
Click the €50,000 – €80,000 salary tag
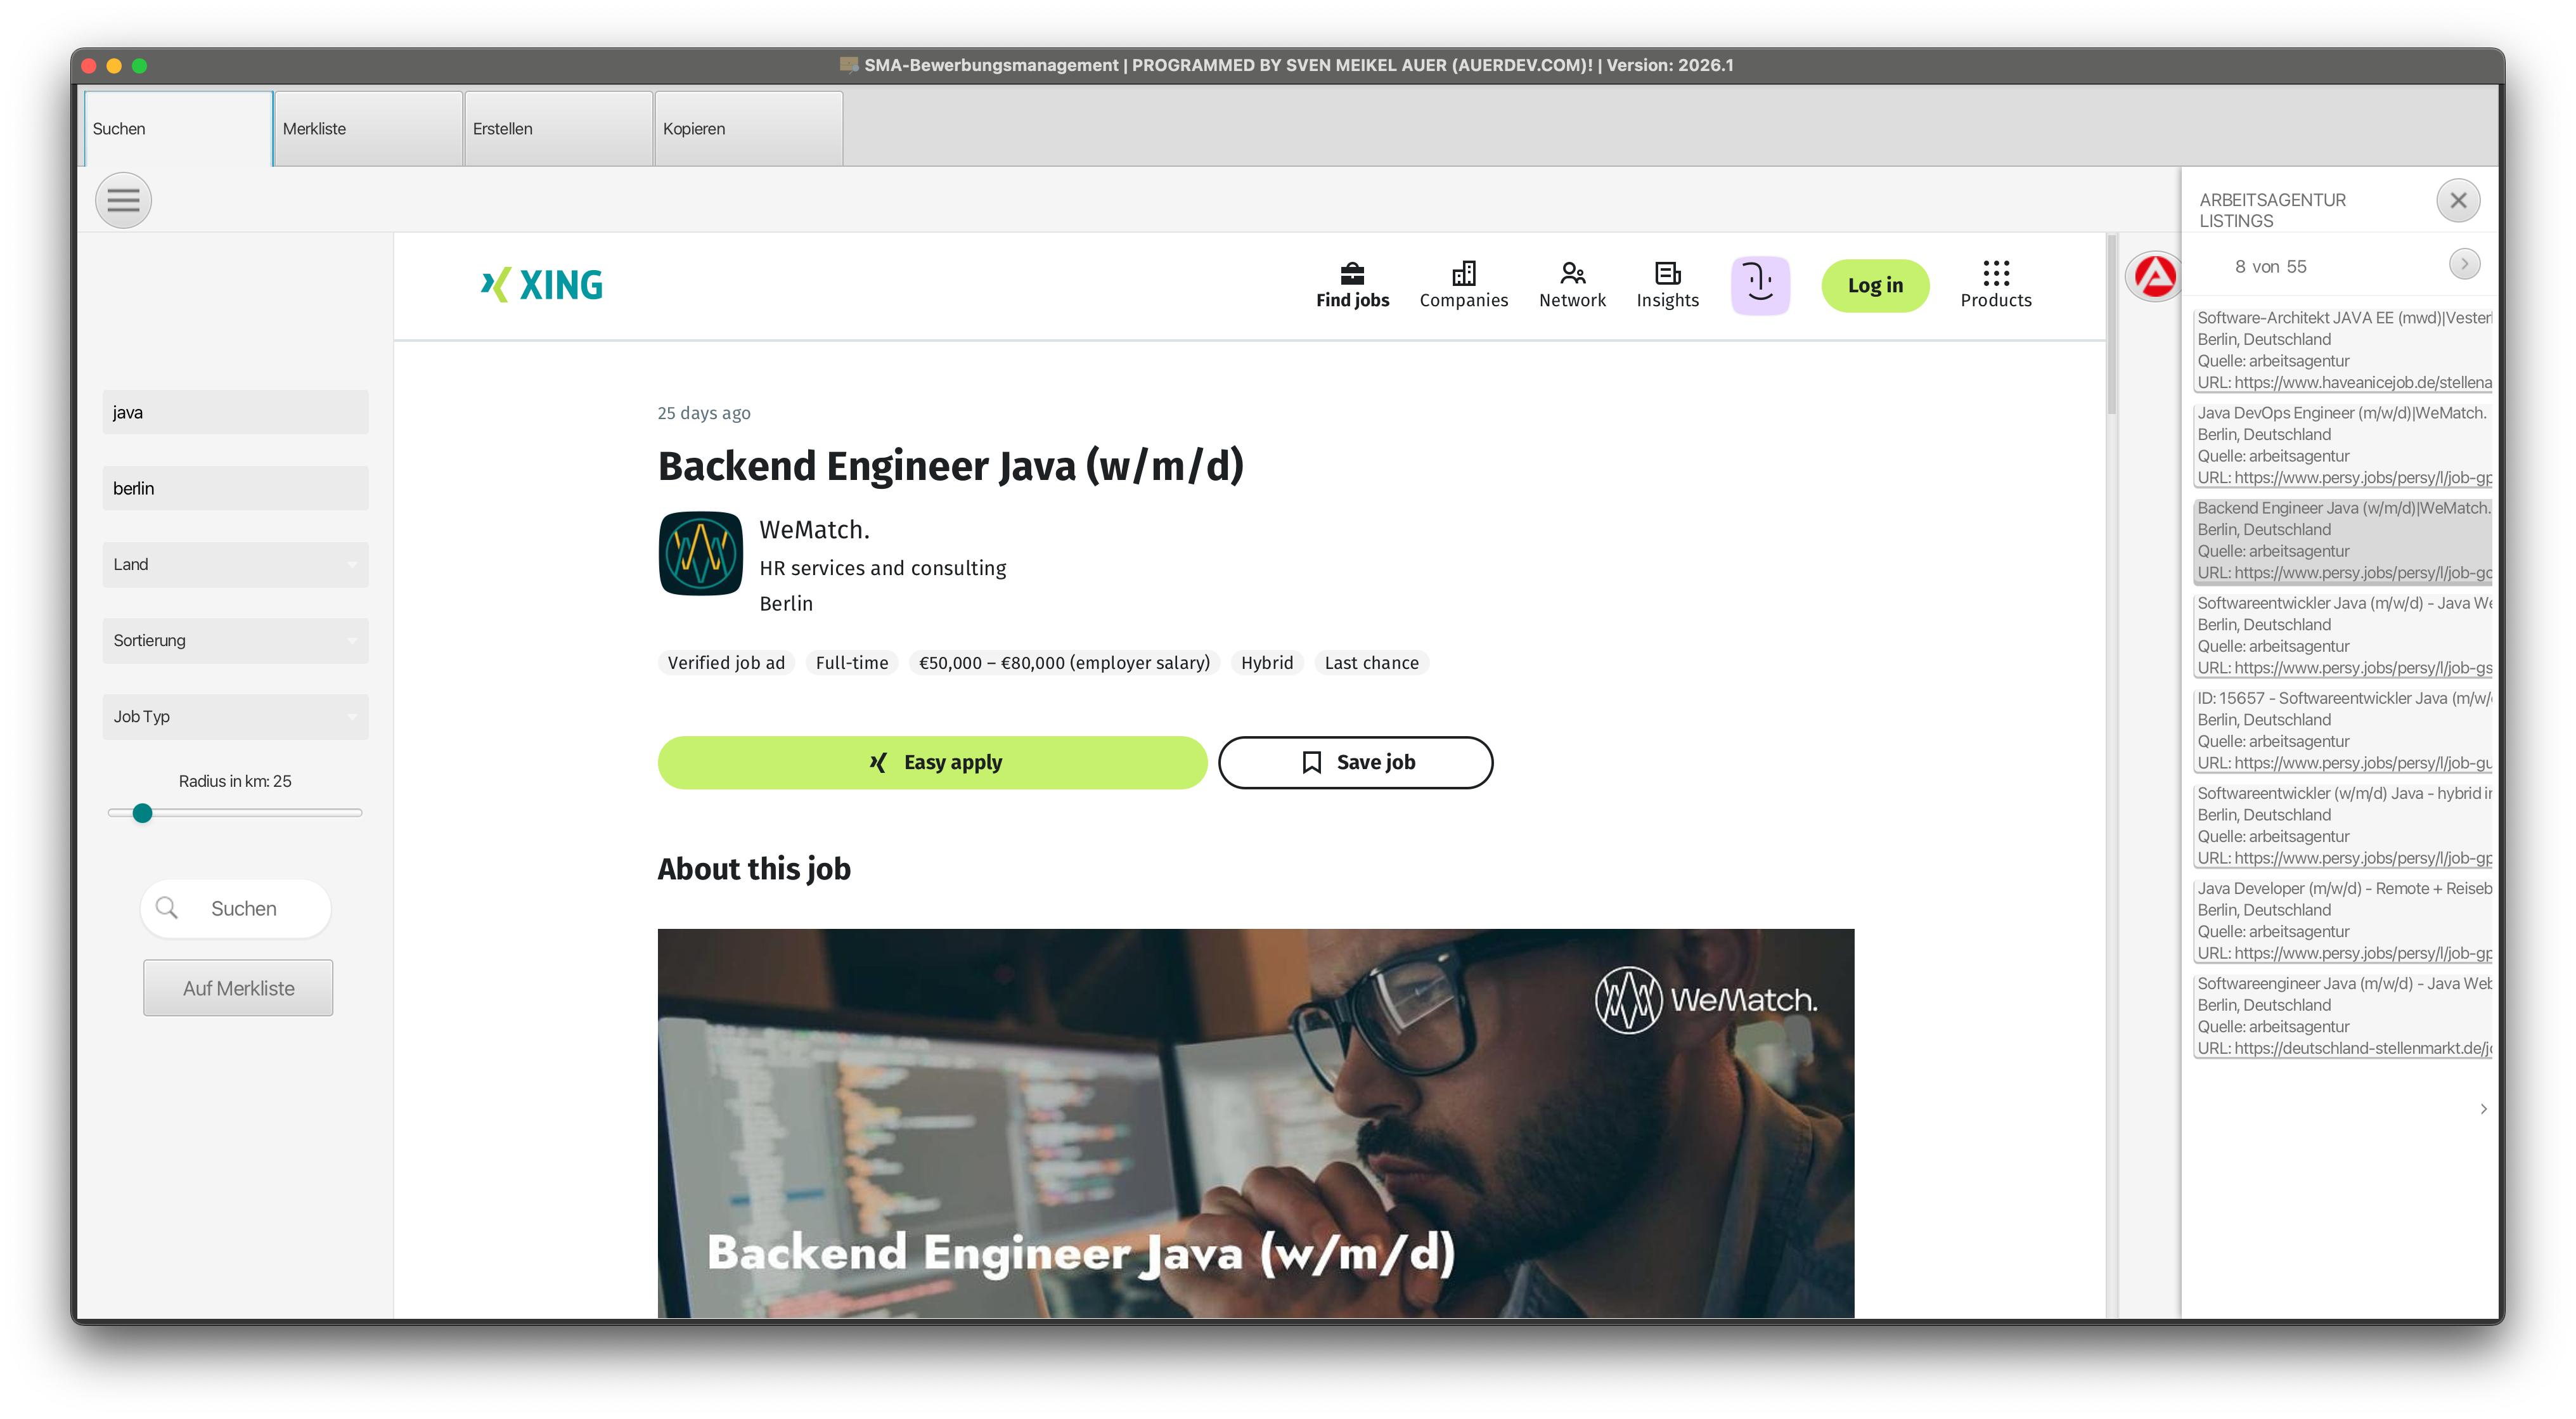click(x=1064, y=662)
